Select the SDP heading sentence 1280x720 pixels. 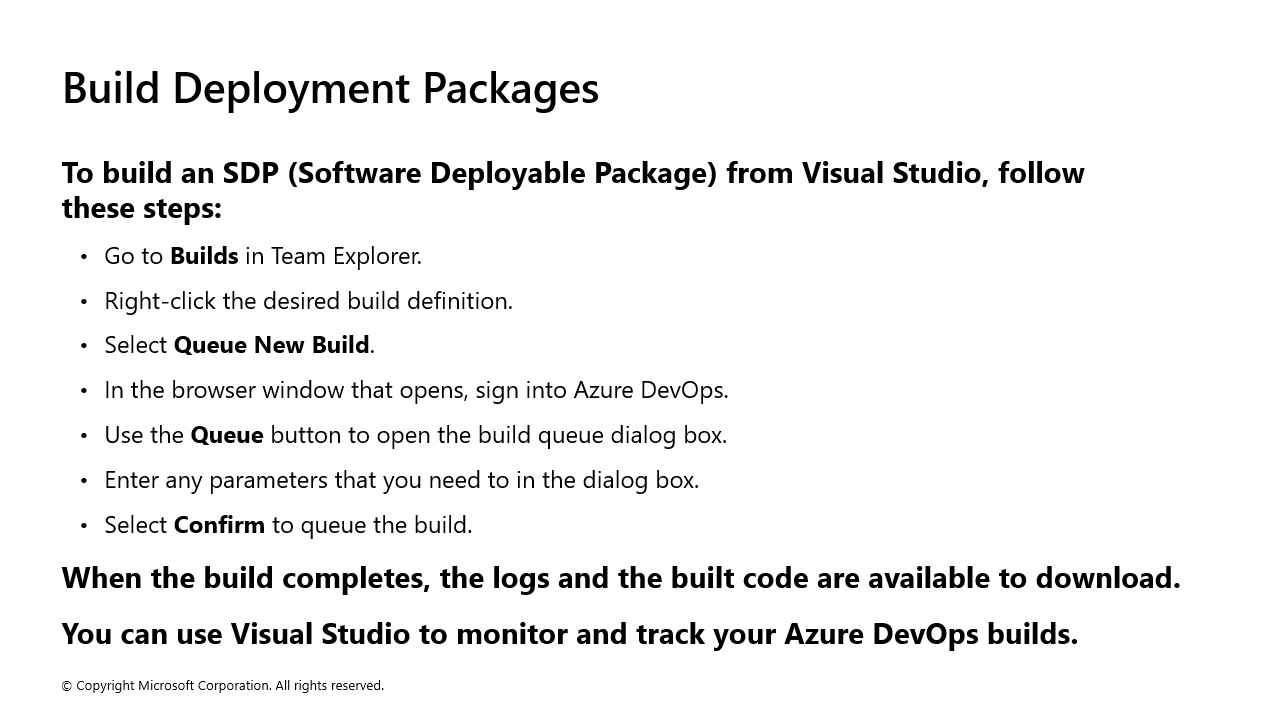pyautogui.click(x=572, y=190)
